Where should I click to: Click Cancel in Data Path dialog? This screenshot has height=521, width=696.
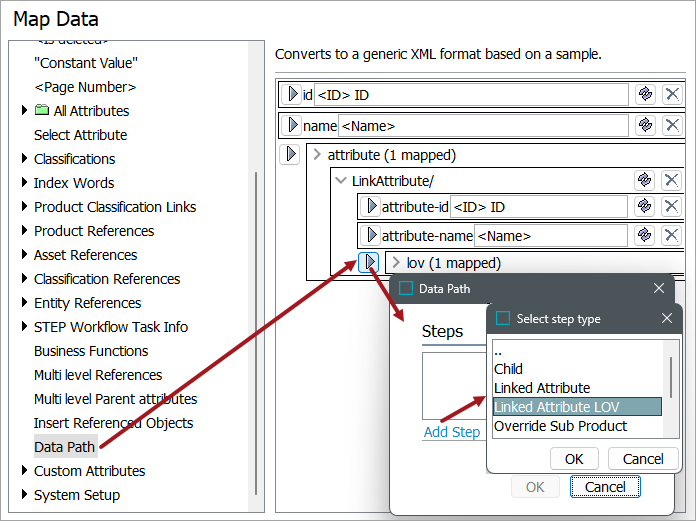605,487
